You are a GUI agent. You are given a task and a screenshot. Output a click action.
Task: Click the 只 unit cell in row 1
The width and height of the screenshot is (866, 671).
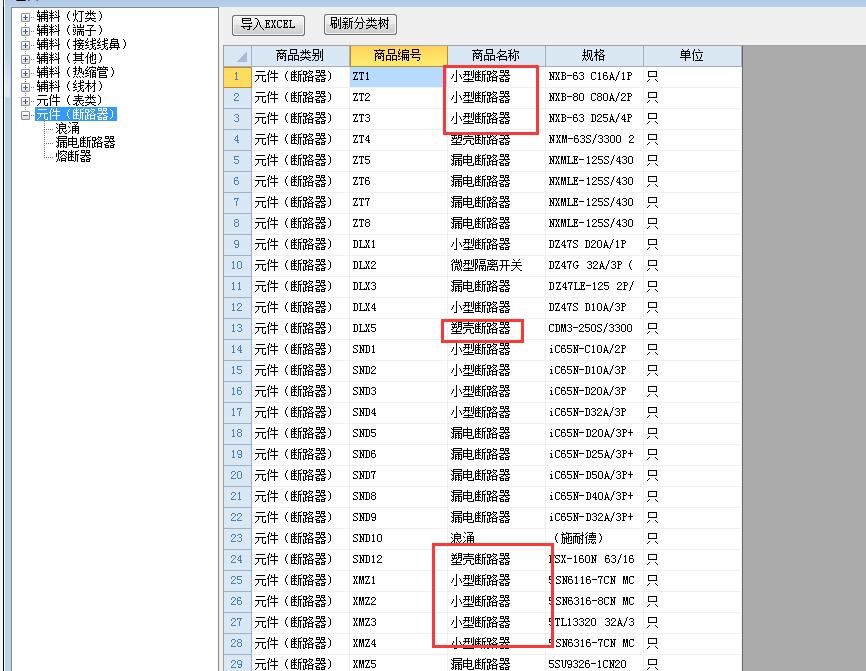(691, 76)
